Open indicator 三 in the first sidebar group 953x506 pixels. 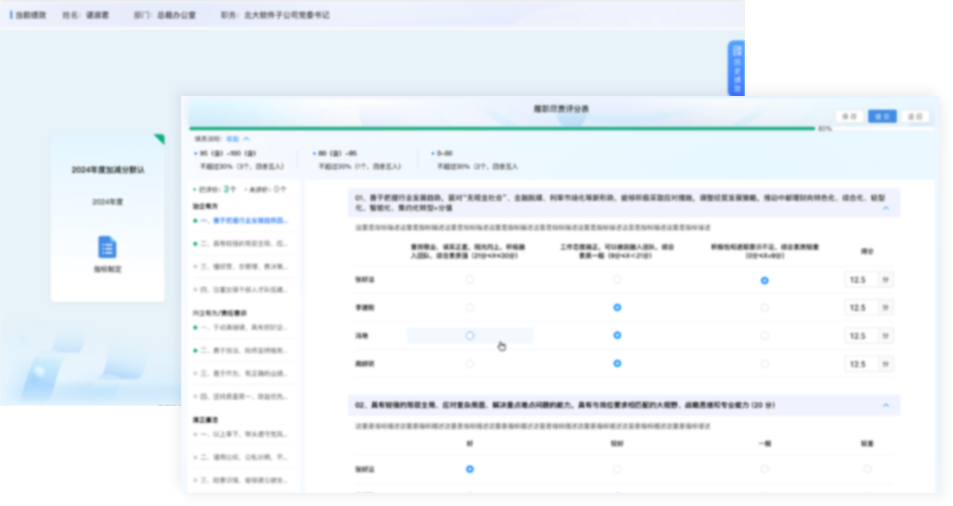pos(242,267)
